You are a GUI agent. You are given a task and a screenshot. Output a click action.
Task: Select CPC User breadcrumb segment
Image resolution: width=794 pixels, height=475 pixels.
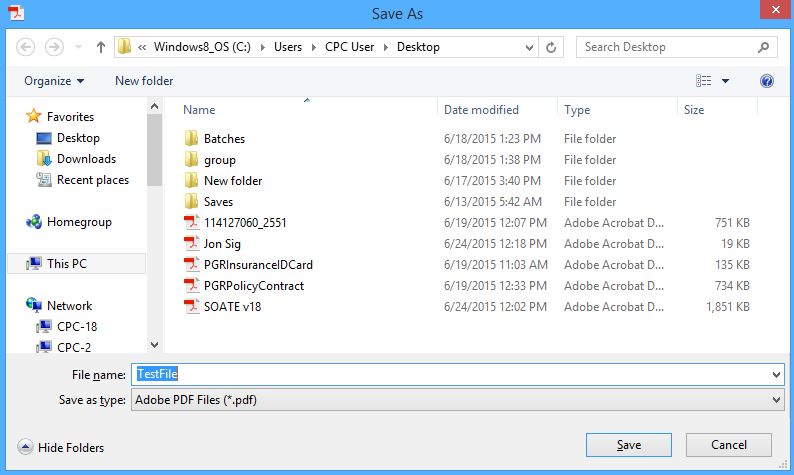tap(349, 47)
